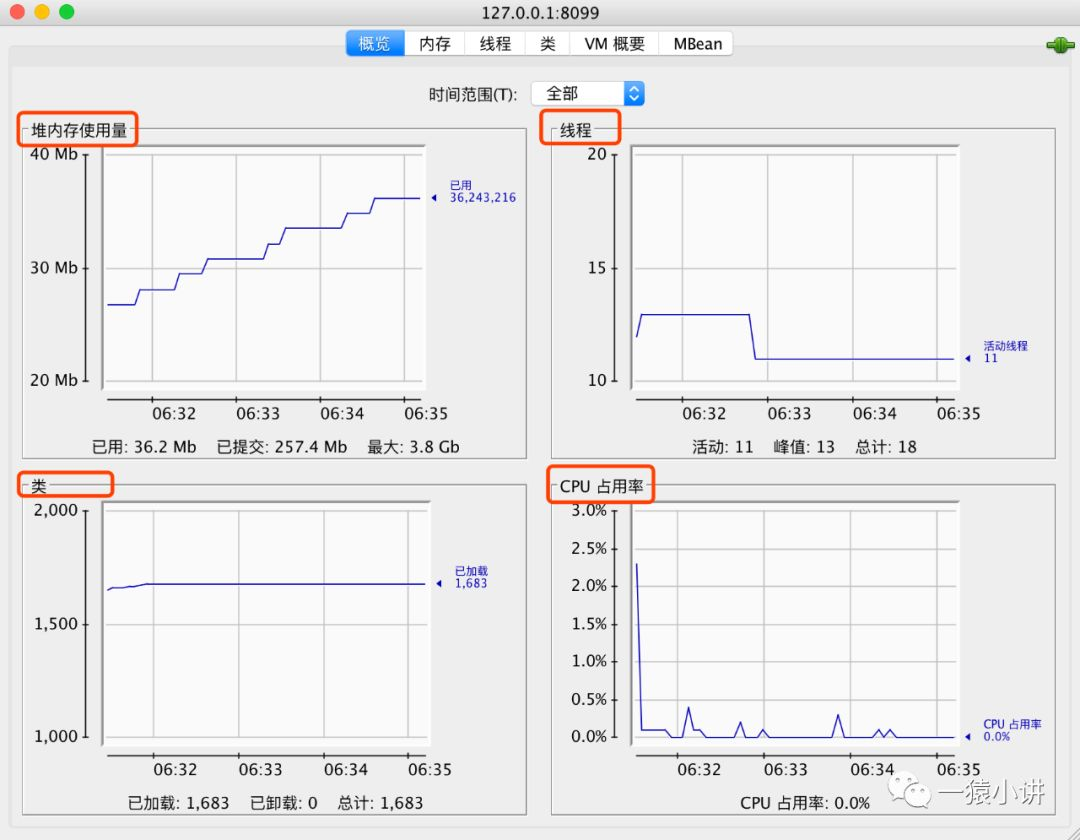Image resolution: width=1080 pixels, height=840 pixels.
Task: Switch to the 内存 tab
Action: click(x=435, y=44)
